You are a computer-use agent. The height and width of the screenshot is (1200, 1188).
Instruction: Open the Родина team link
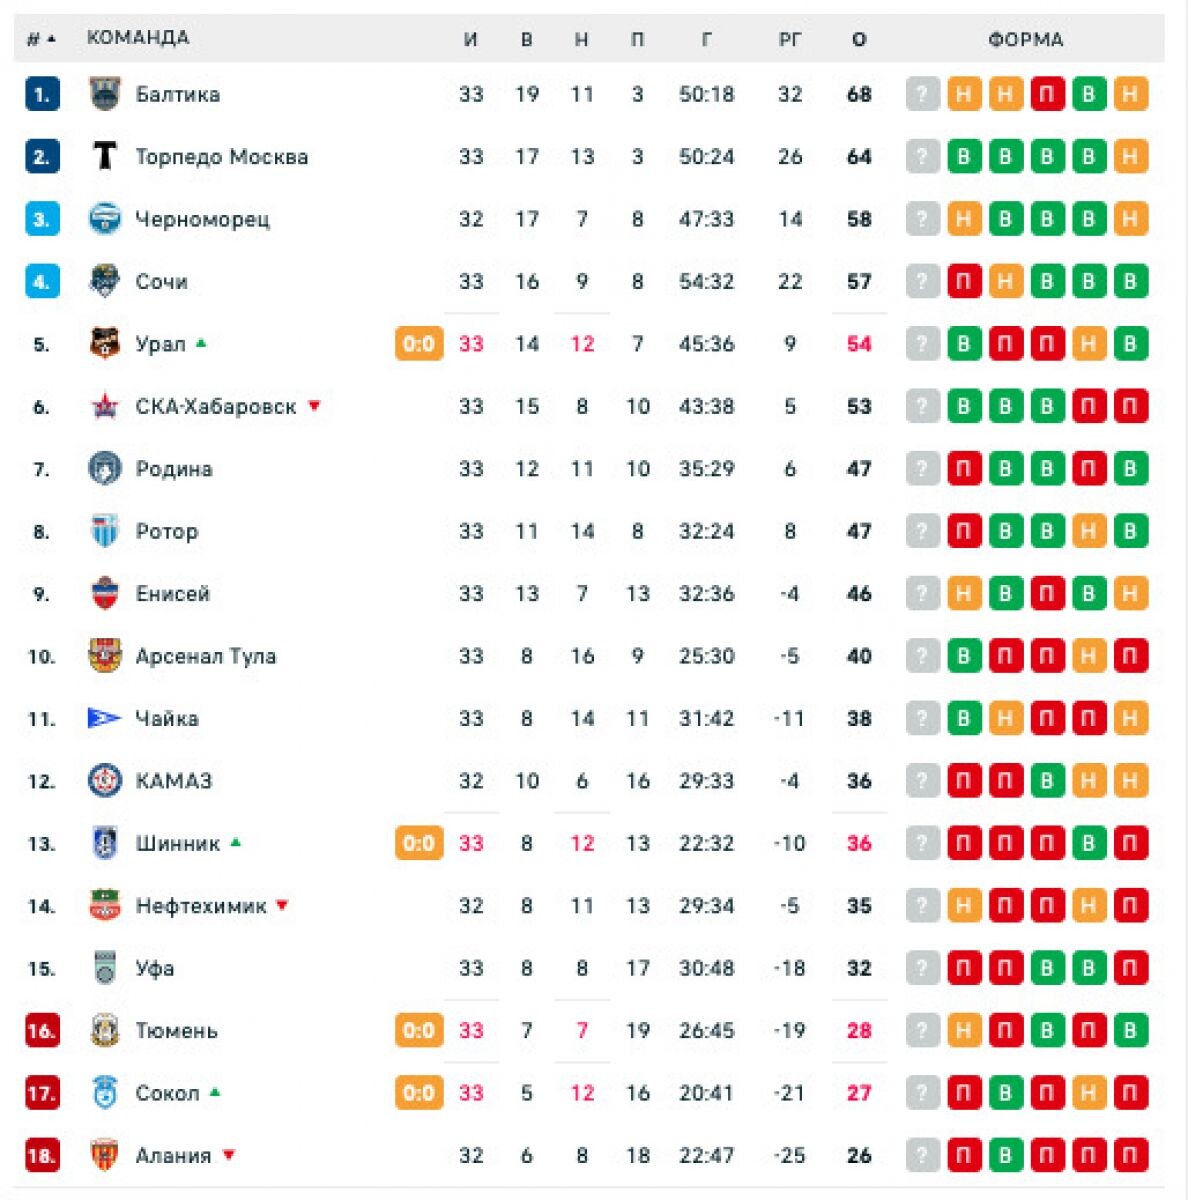pos(174,469)
